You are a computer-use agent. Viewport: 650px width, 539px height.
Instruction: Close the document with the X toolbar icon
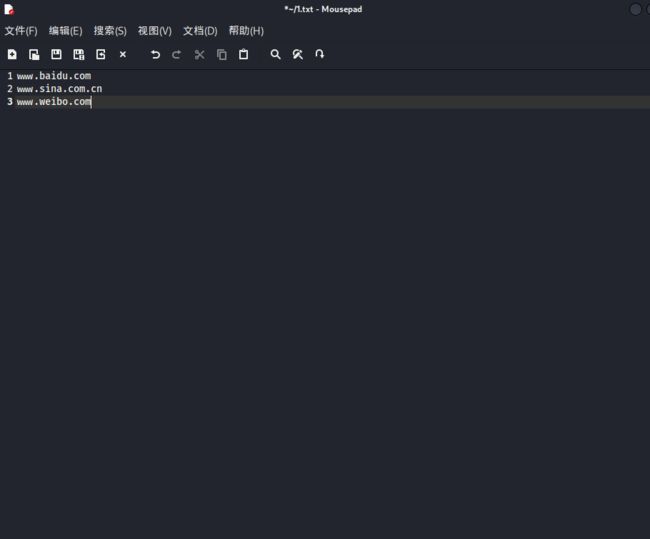click(x=123, y=54)
